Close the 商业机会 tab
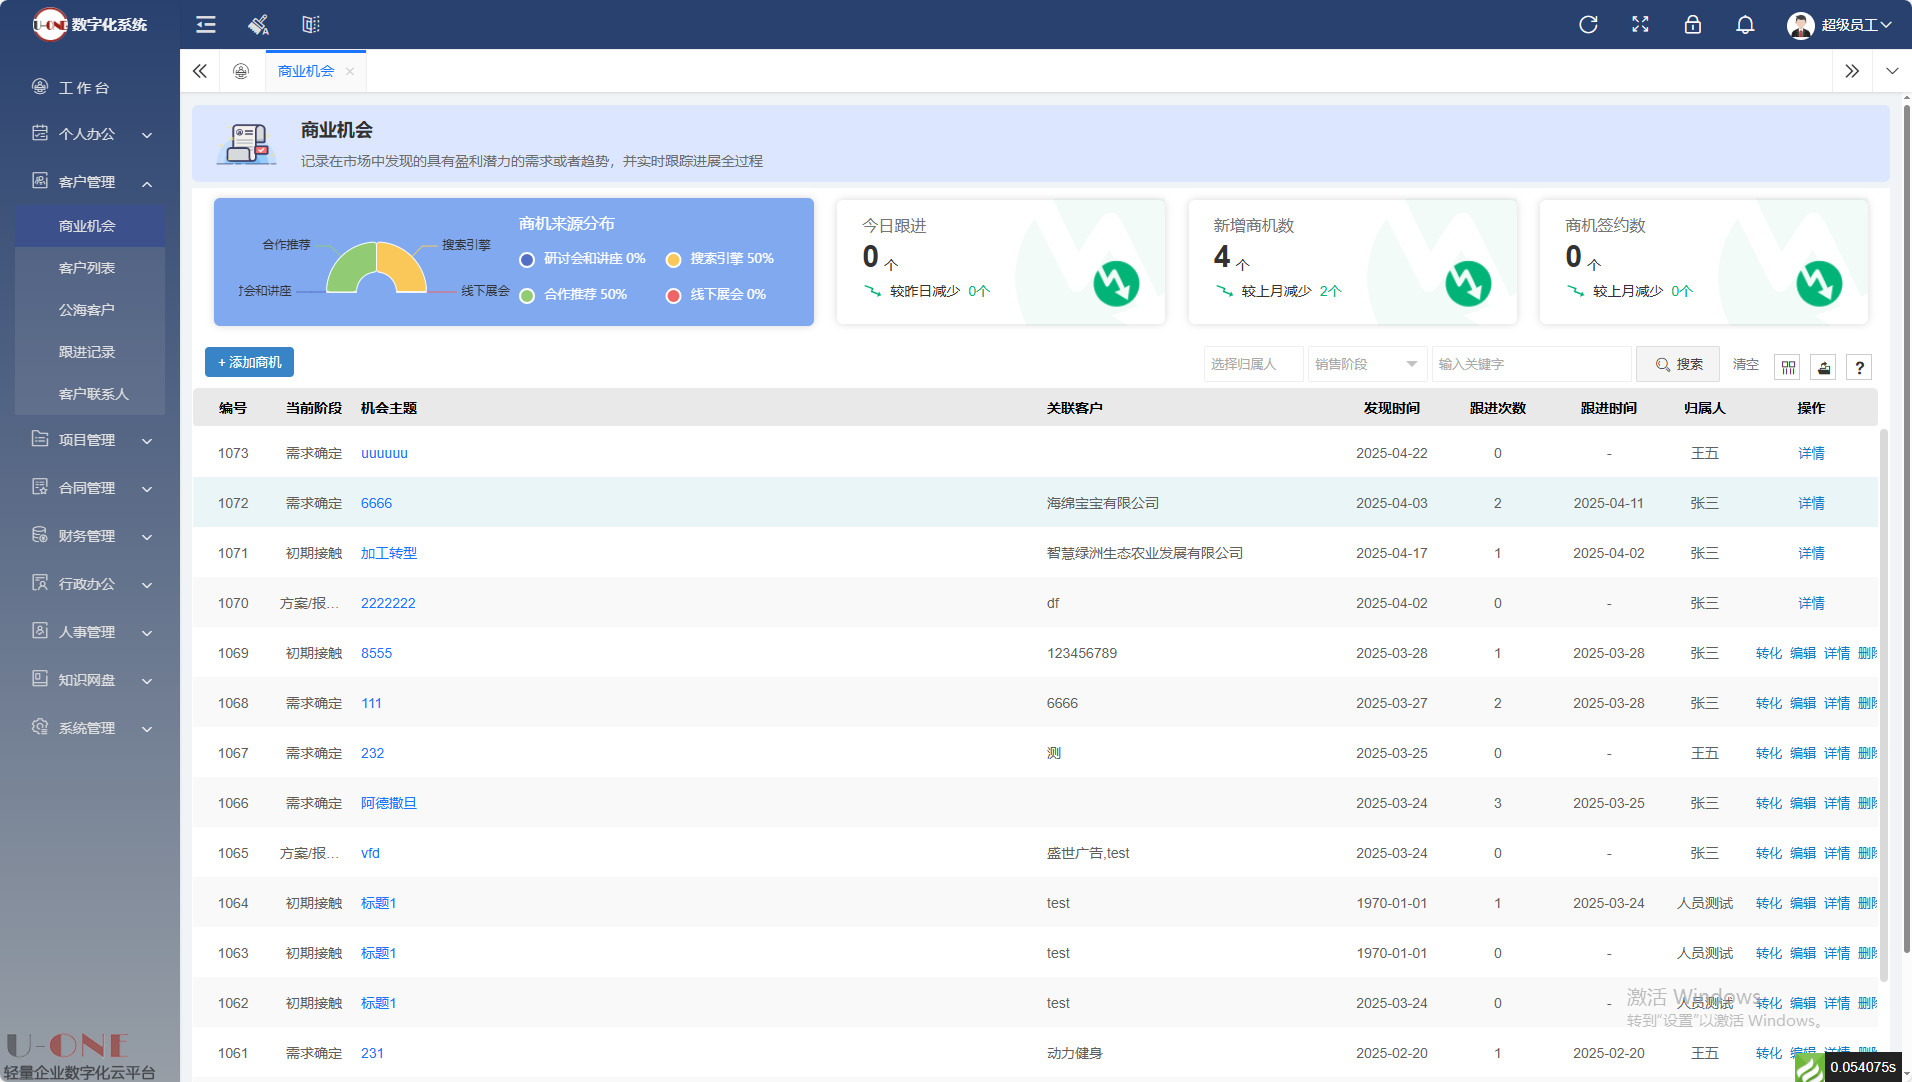The height and width of the screenshot is (1082, 1912). (x=350, y=71)
